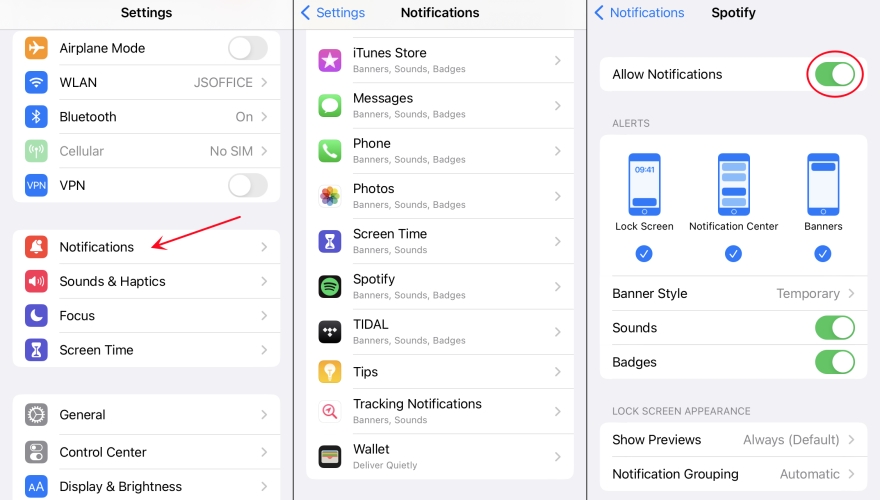Image resolution: width=880 pixels, height=500 pixels.
Task: Tap the Messages green bubble icon
Action: tap(330, 105)
